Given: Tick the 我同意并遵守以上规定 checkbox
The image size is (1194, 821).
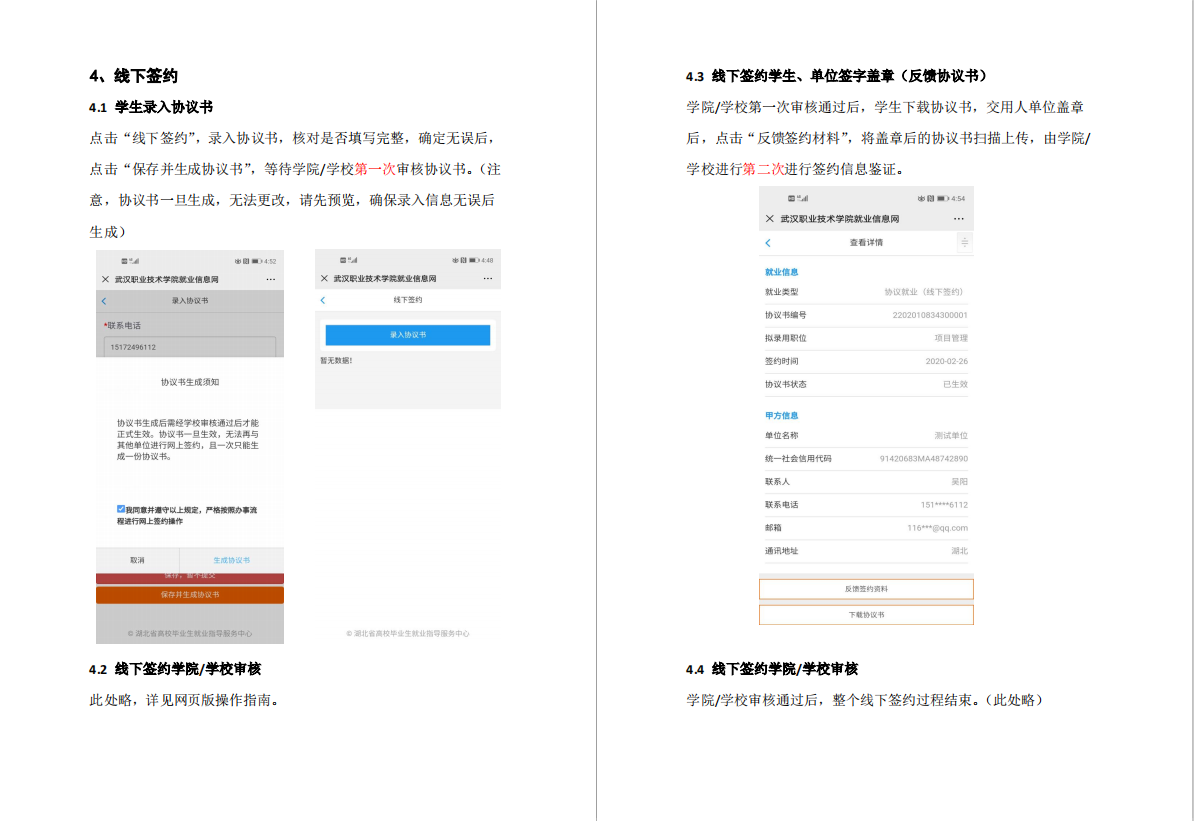Looking at the screenshot, I should (x=120, y=509).
